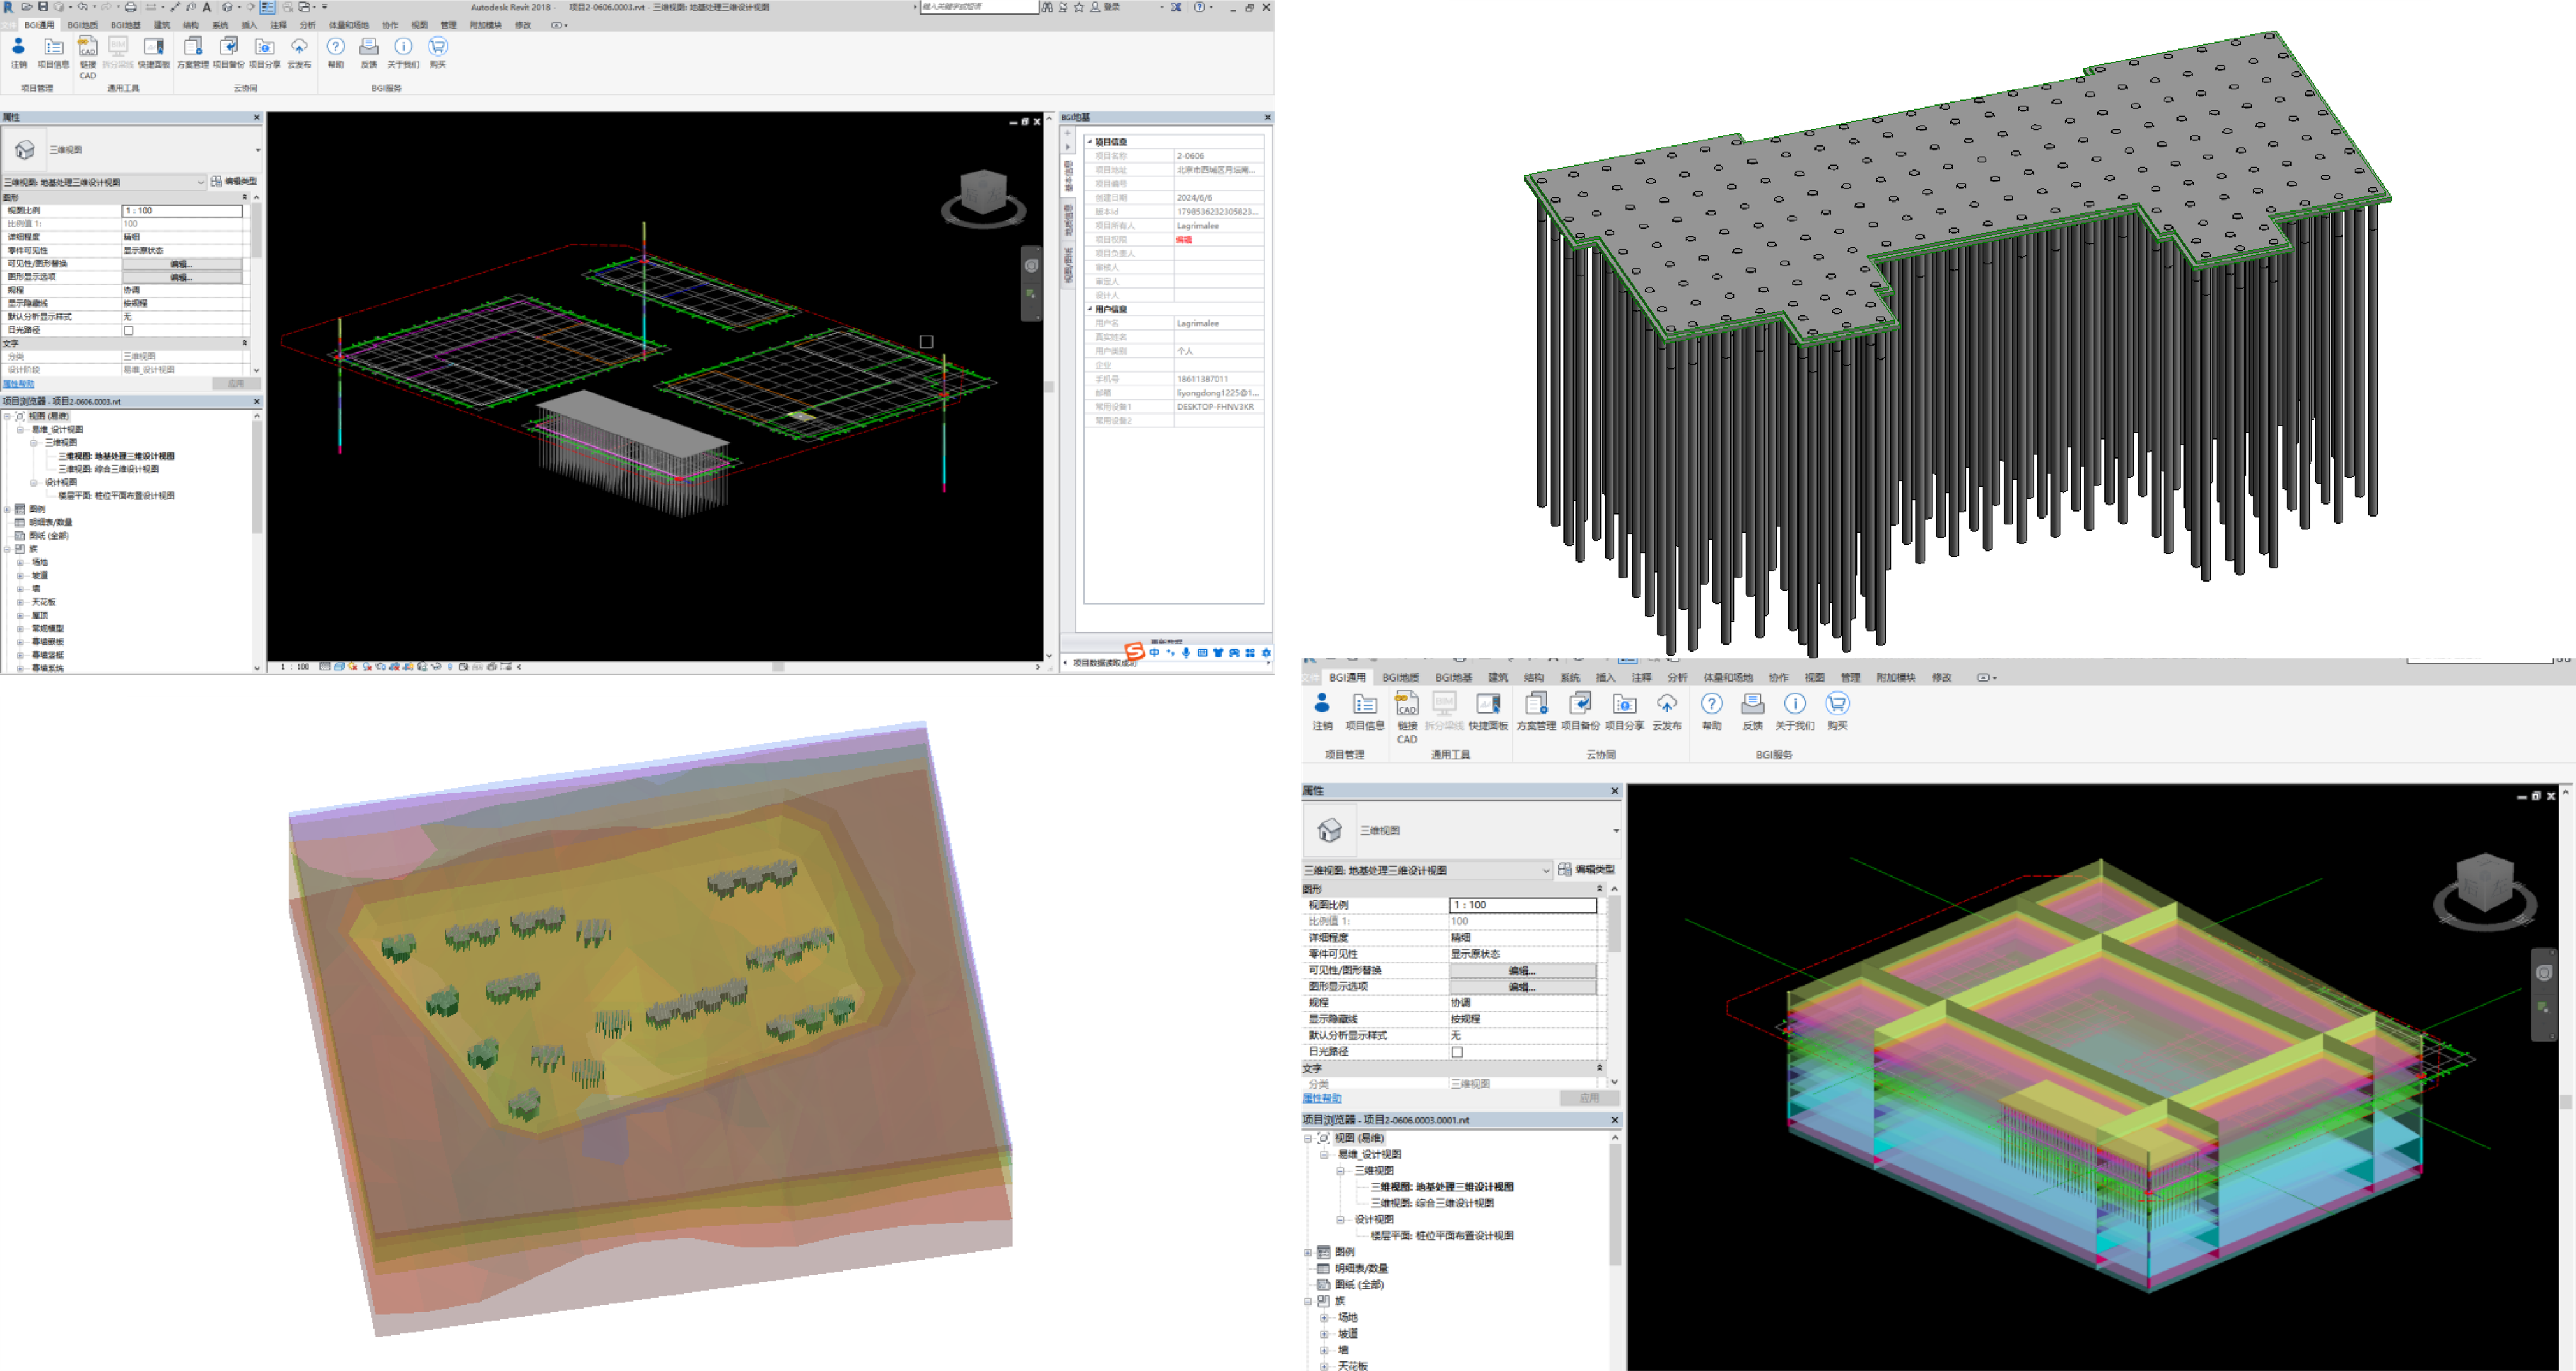Click the red 编辑 link in 项目权限 row

coord(1184,240)
